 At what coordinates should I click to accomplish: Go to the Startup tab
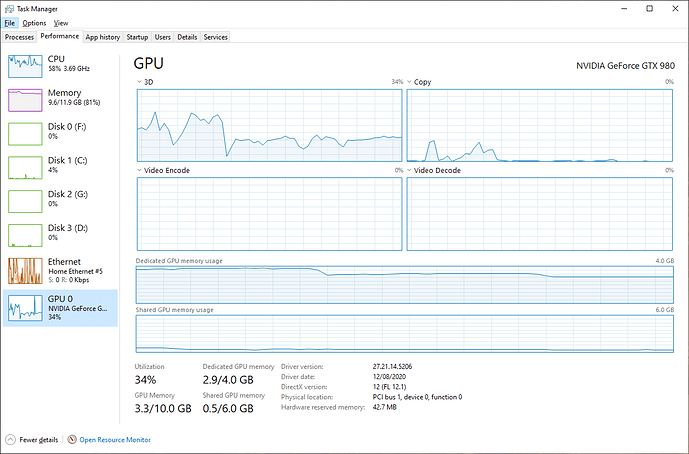[137, 37]
